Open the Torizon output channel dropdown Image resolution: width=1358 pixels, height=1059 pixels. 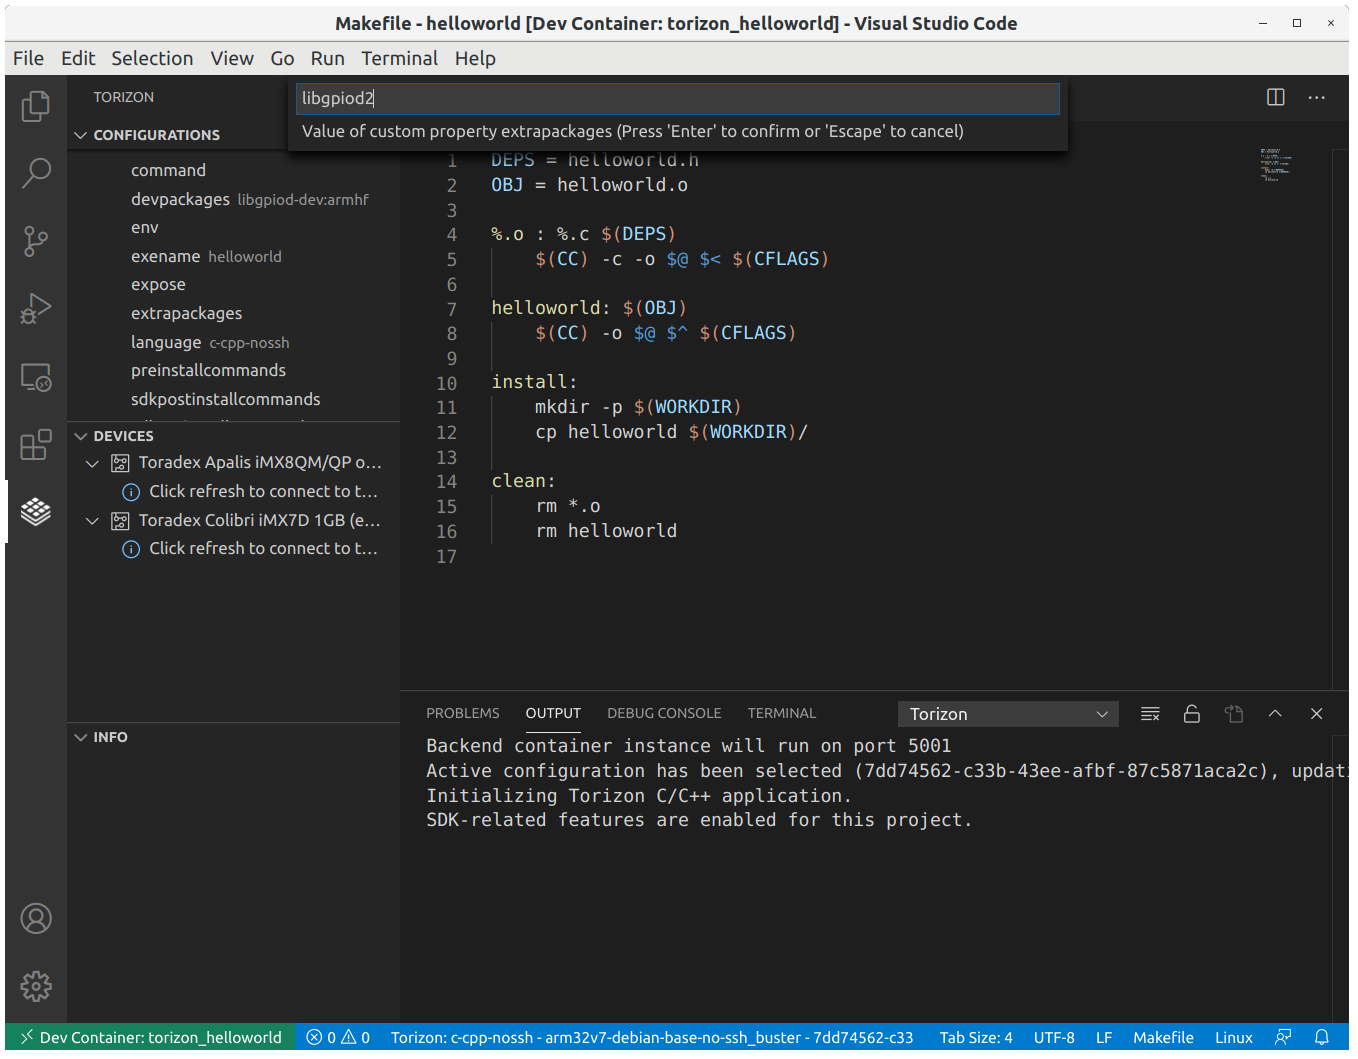pyautogui.click(x=1007, y=714)
